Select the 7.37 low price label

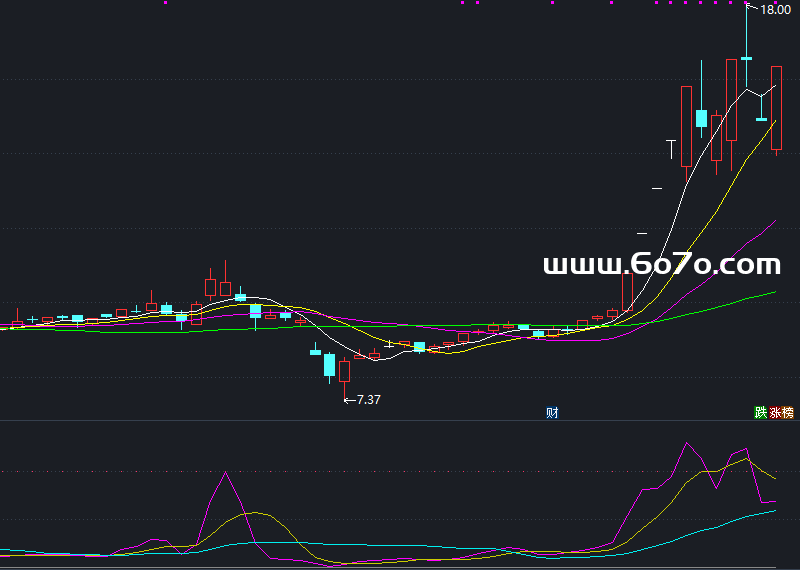(367, 399)
